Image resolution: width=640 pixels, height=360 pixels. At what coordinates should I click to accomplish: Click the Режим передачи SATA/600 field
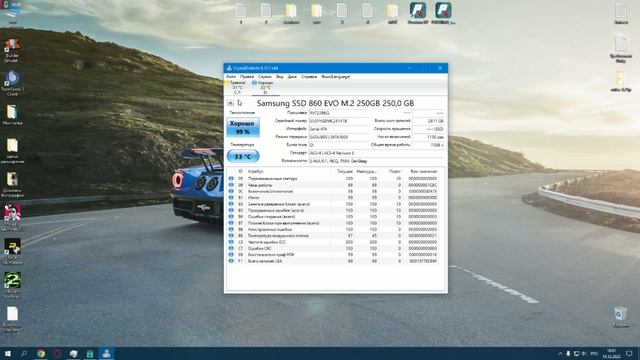[339, 137]
